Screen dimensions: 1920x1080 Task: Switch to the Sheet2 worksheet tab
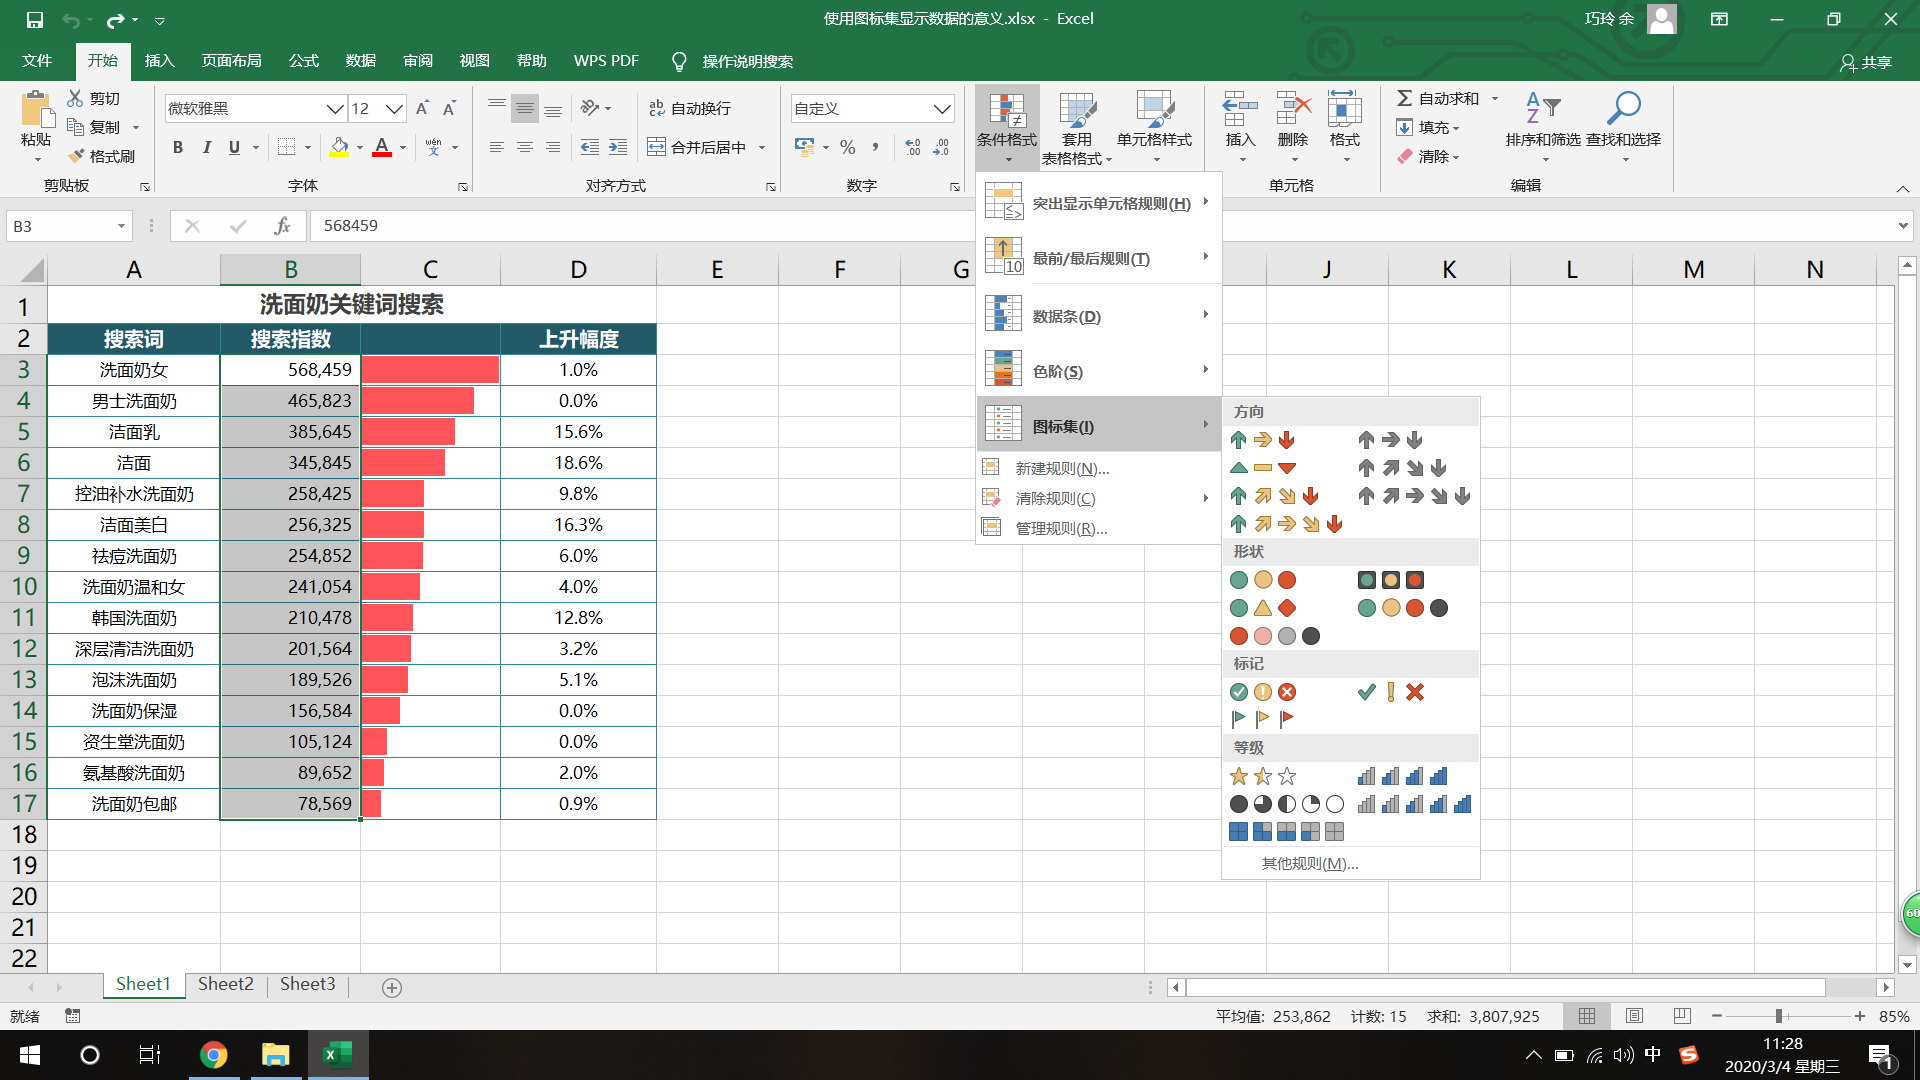pos(225,984)
